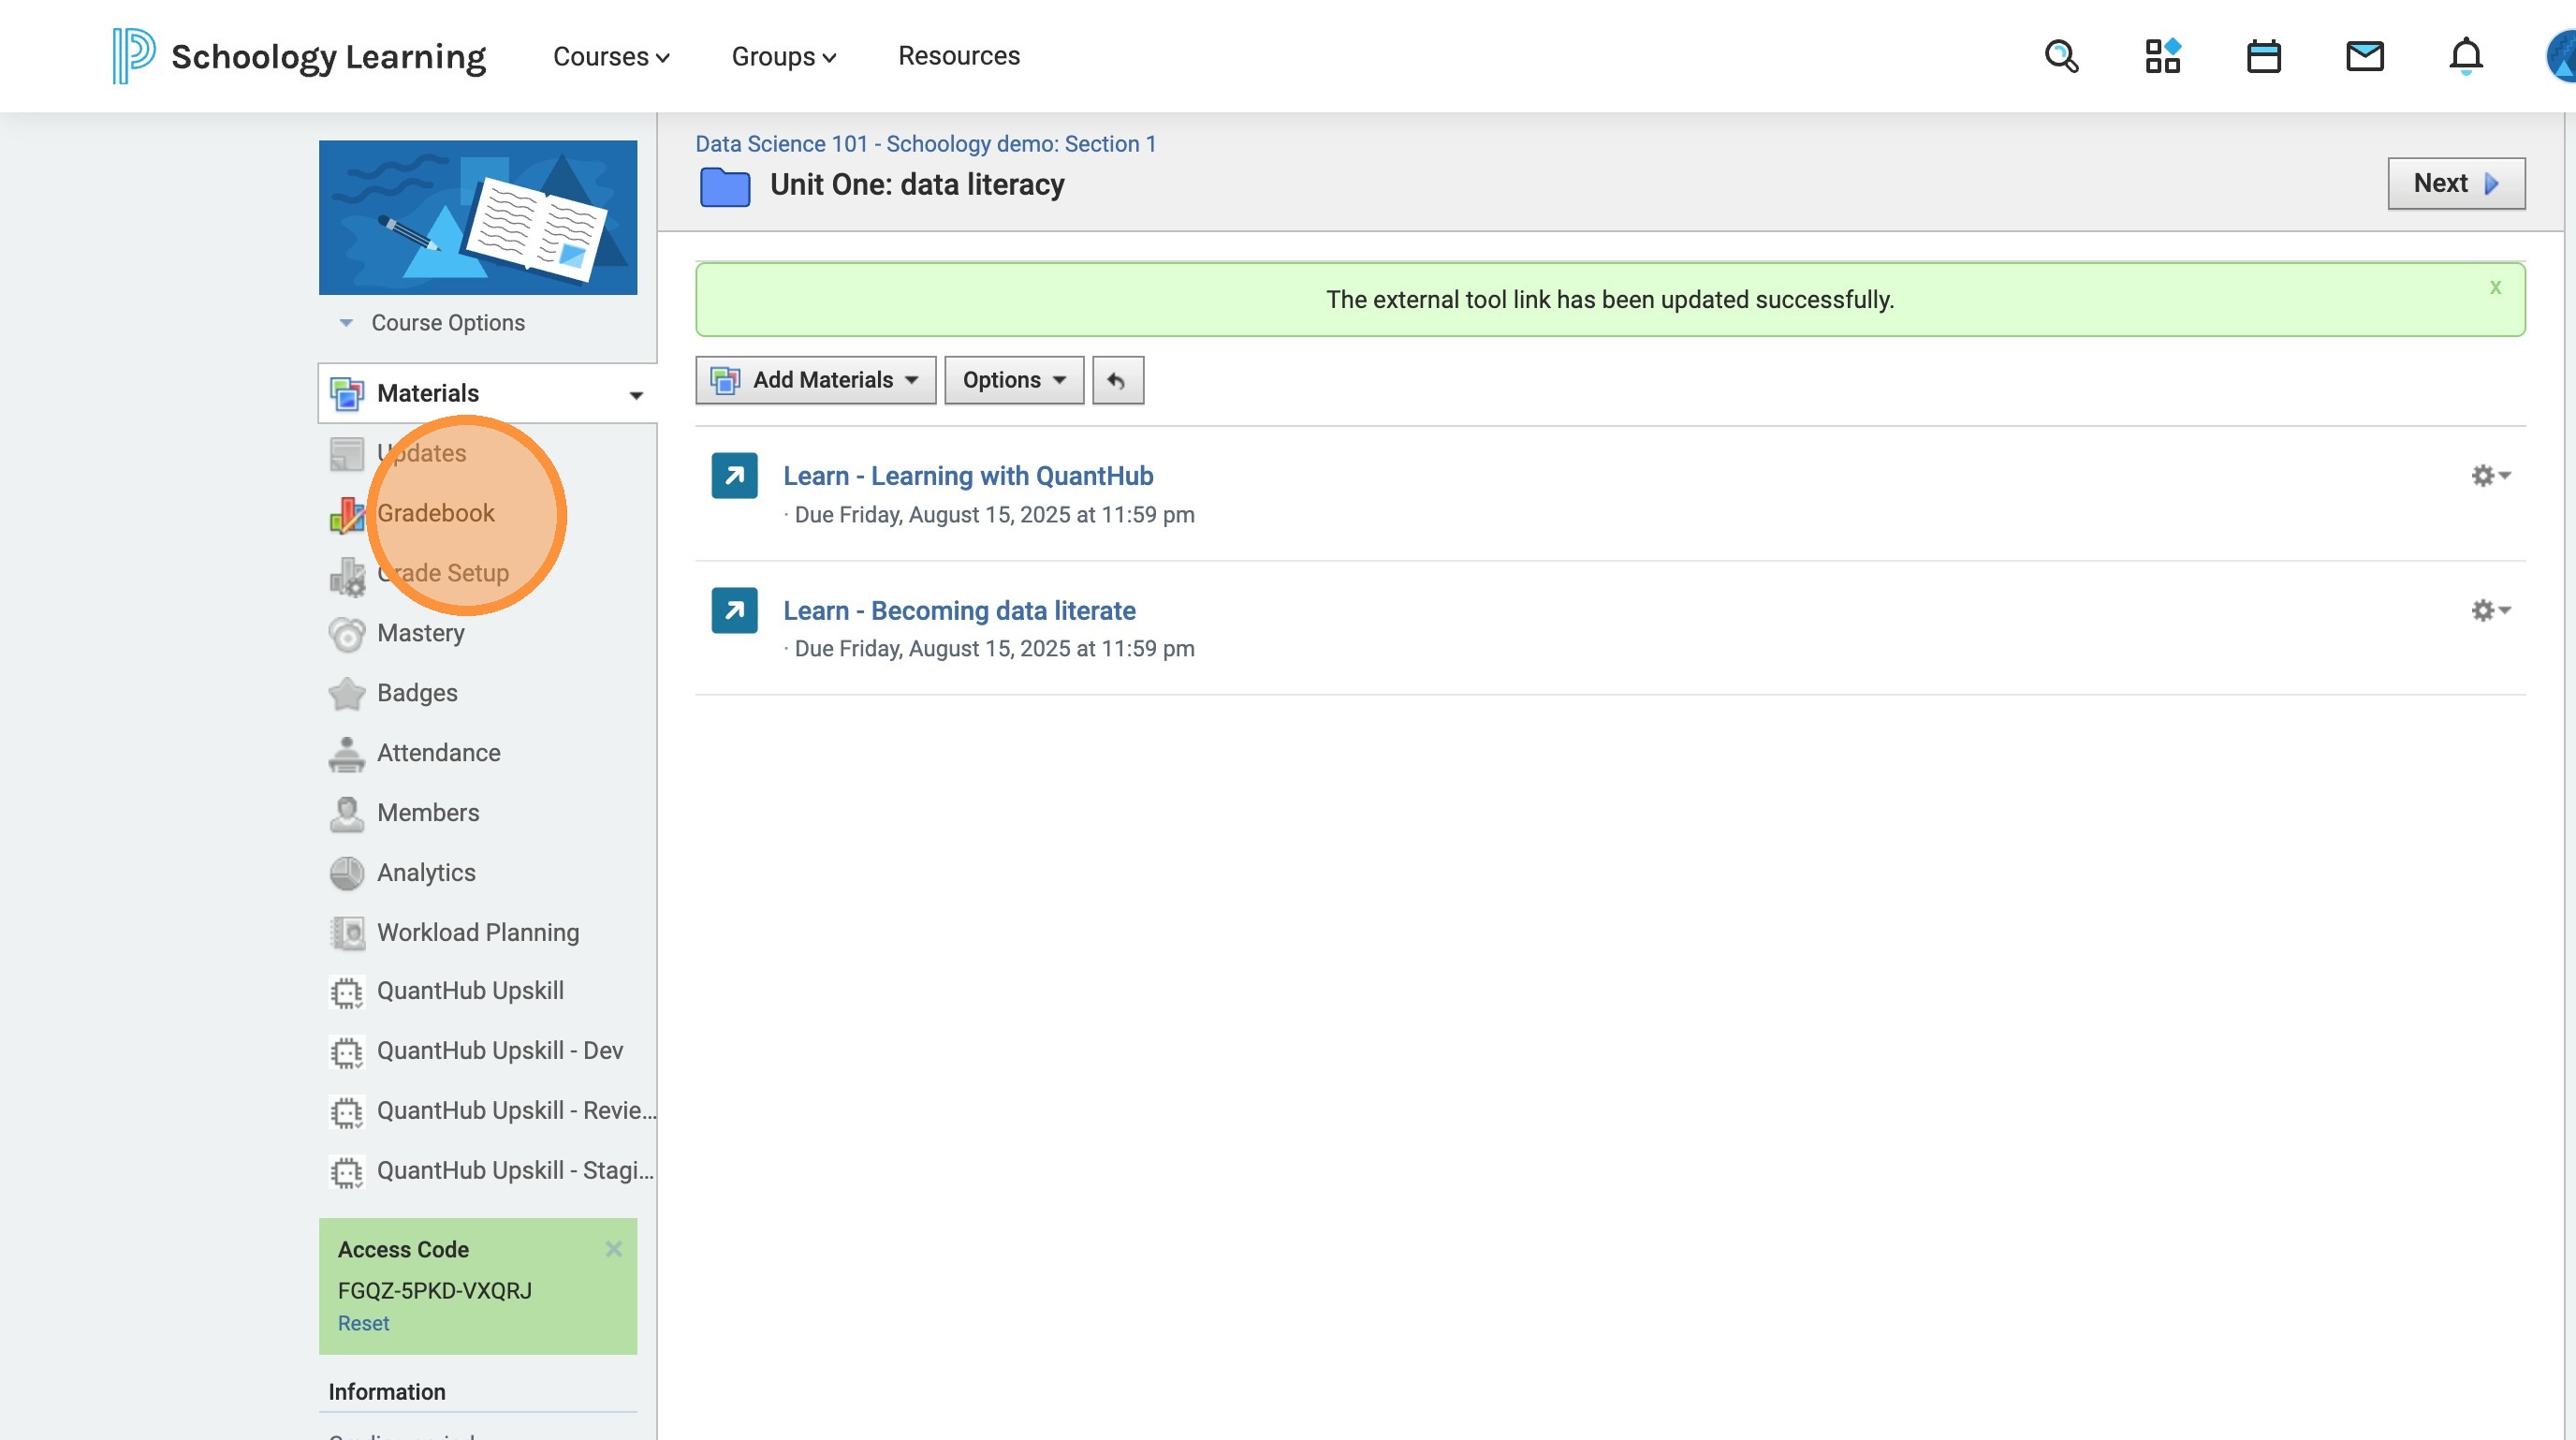
Task: Expand Course Options disclosure triangle
Action: pyautogui.click(x=346, y=323)
